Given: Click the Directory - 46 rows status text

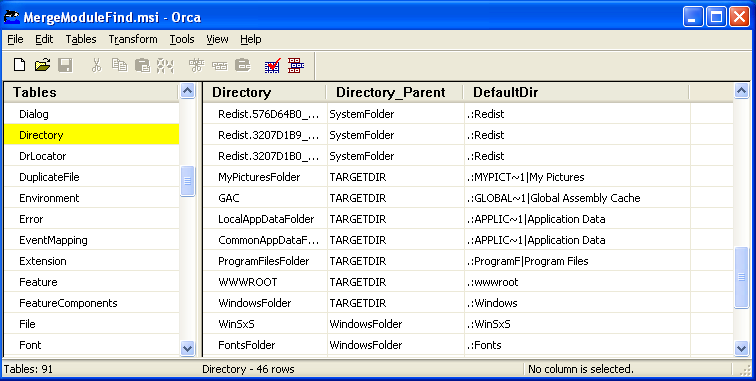Looking at the screenshot, I should pyautogui.click(x=248, y=369).
